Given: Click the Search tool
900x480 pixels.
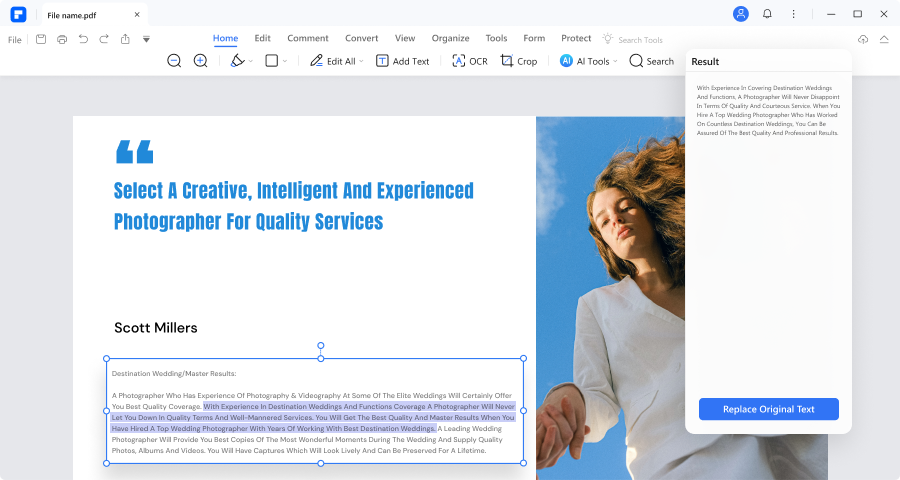Looking at the screenshot, I should click(x=651, y=61).
